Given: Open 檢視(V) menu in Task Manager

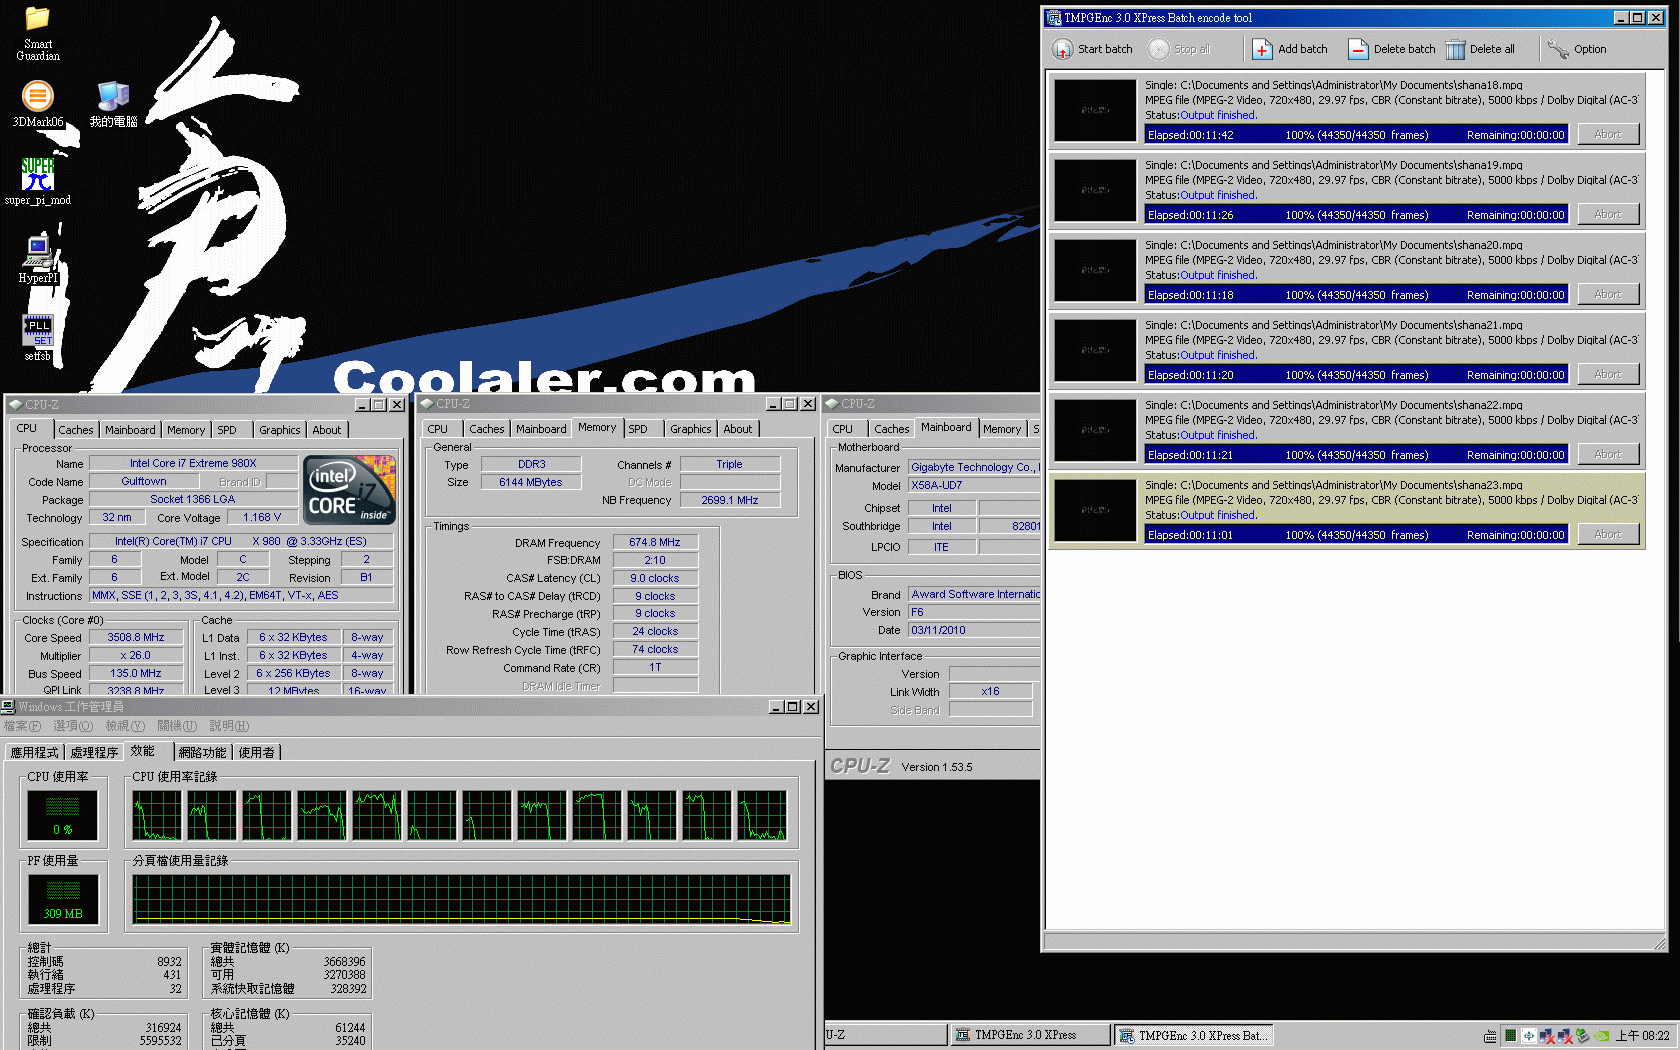Looking at the screenshot, I should (x=125, y=726).
